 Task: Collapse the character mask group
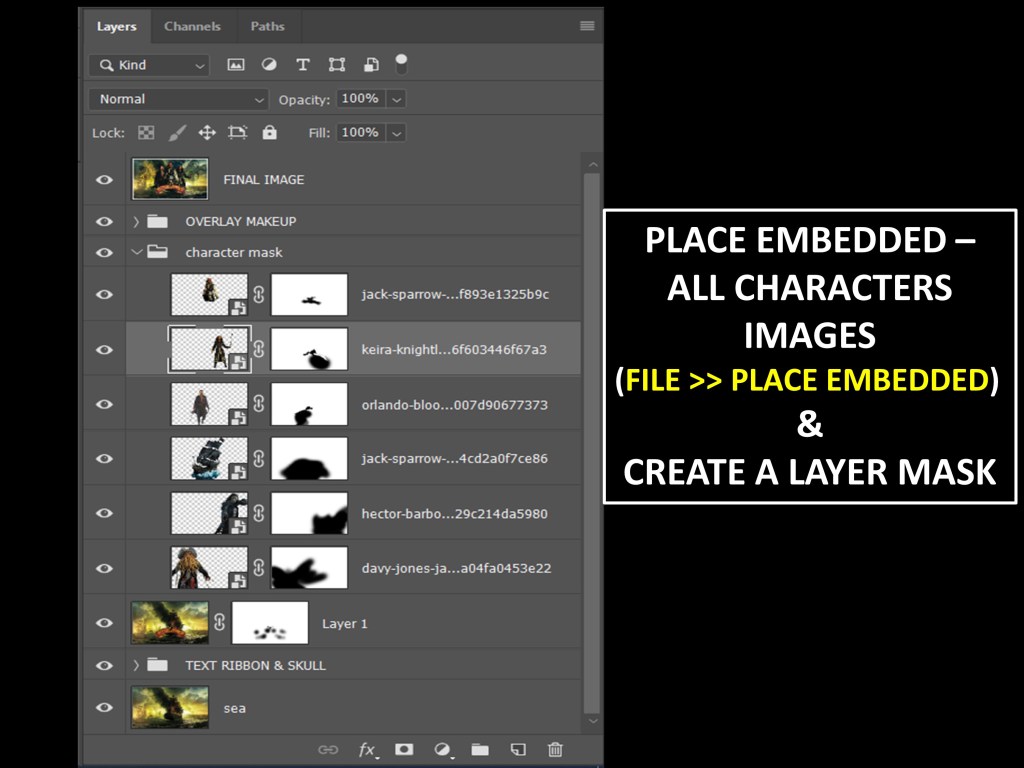coord(136,253)
